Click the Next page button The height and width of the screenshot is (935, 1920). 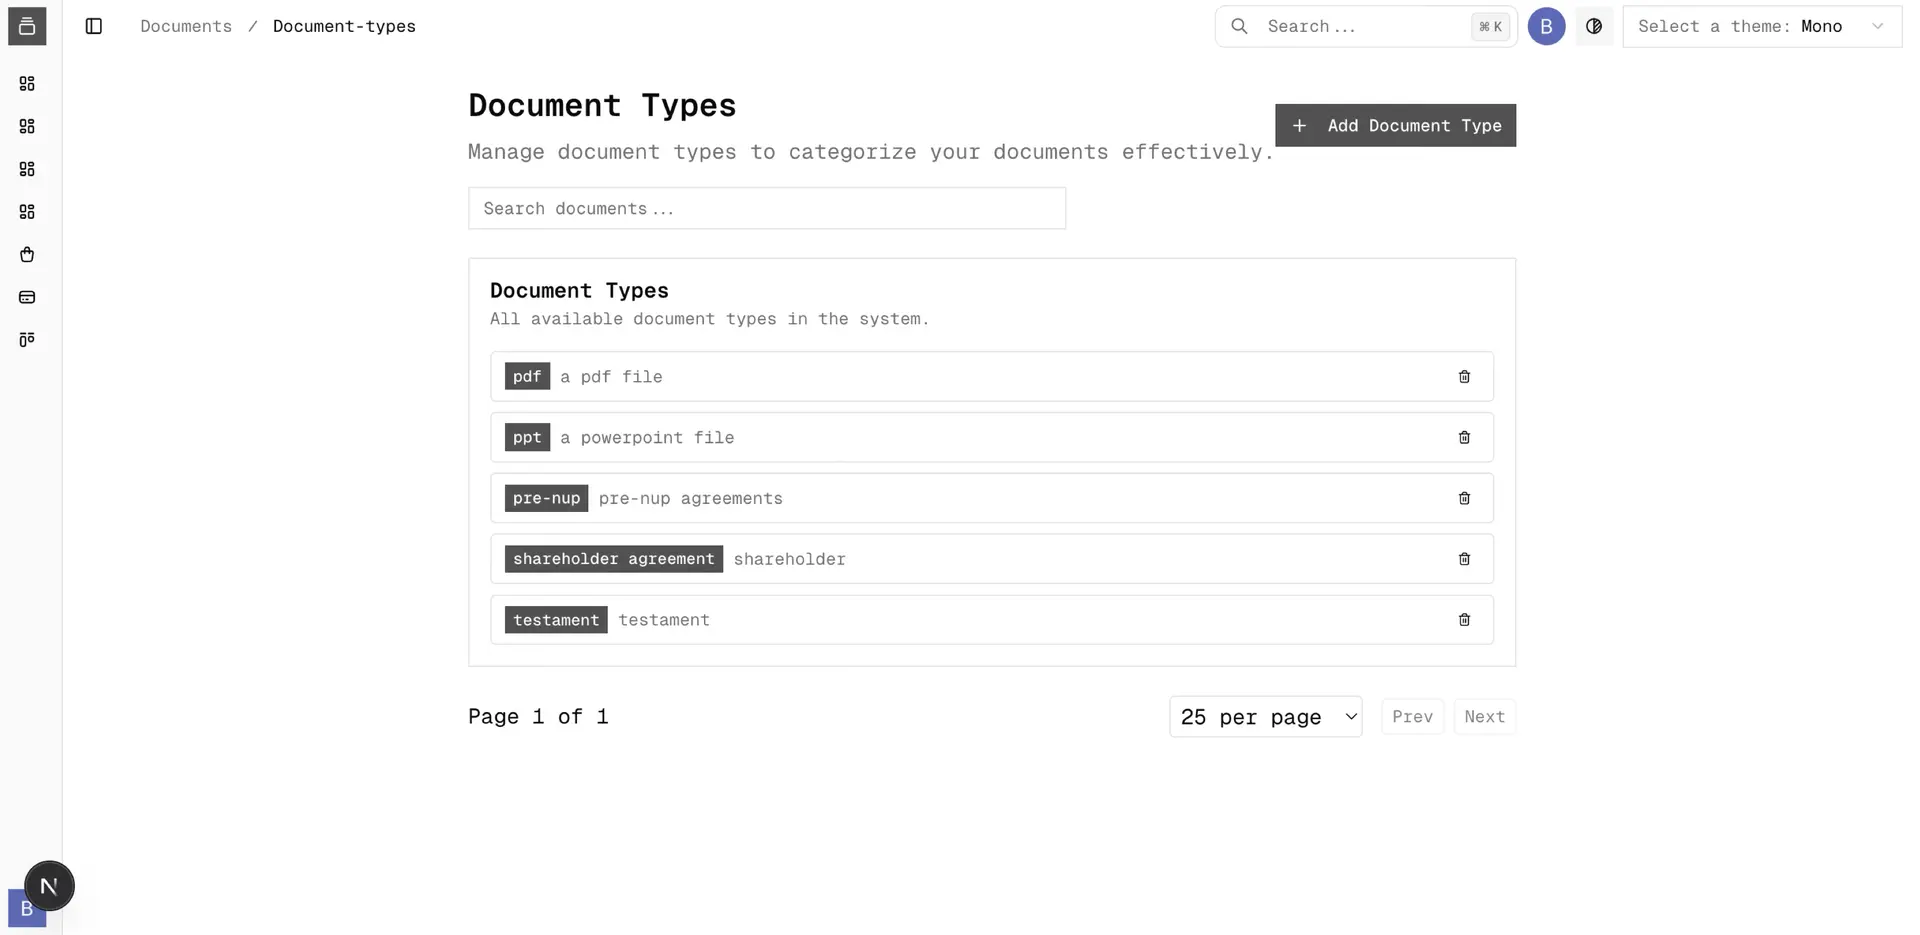point(1484,717)
